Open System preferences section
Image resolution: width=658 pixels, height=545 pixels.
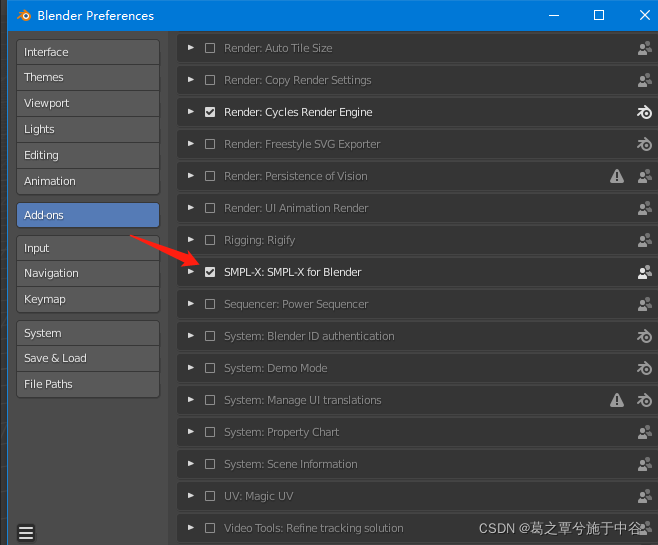pos(88,333)
